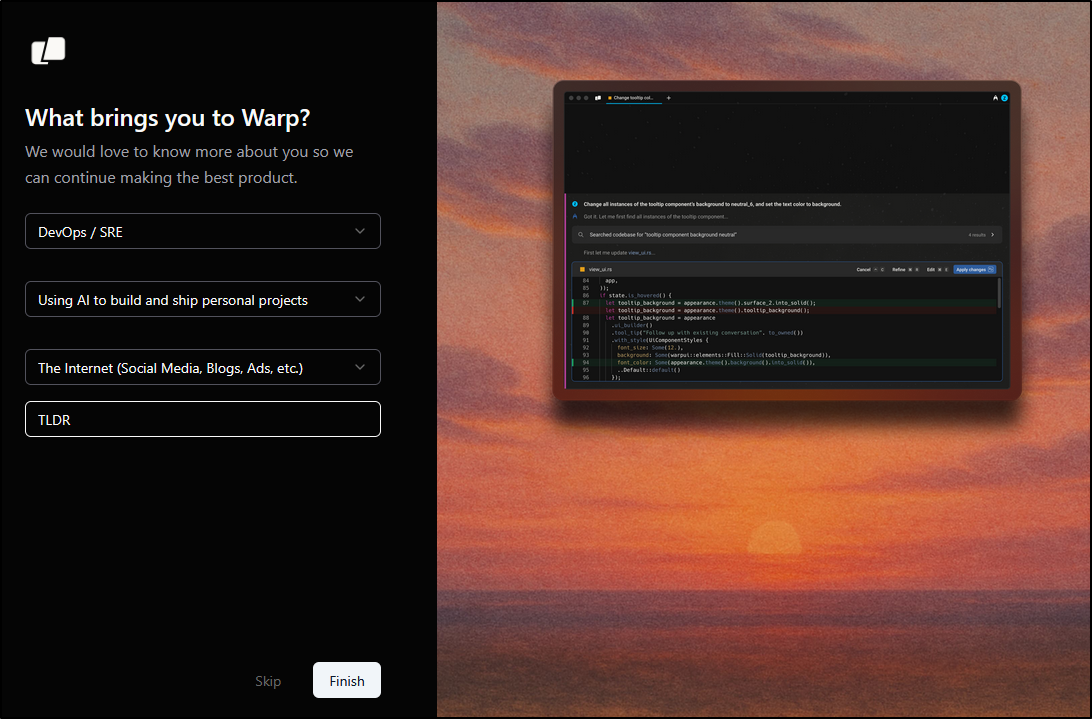The width and height of the screenshot is (1092, 719).
Task: Click the 'Change tooltip col...' tab in preview
Action: coord(632,98)
